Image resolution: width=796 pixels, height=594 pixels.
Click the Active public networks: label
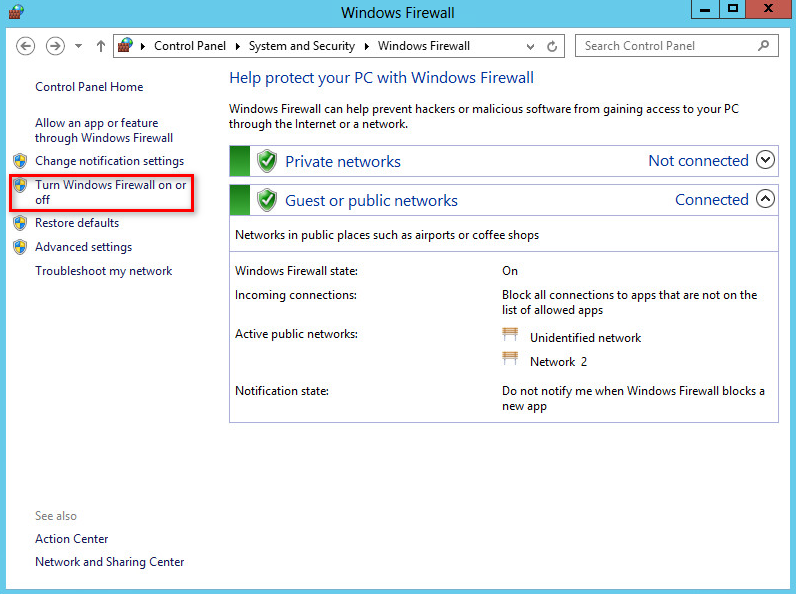click(296, 334)
